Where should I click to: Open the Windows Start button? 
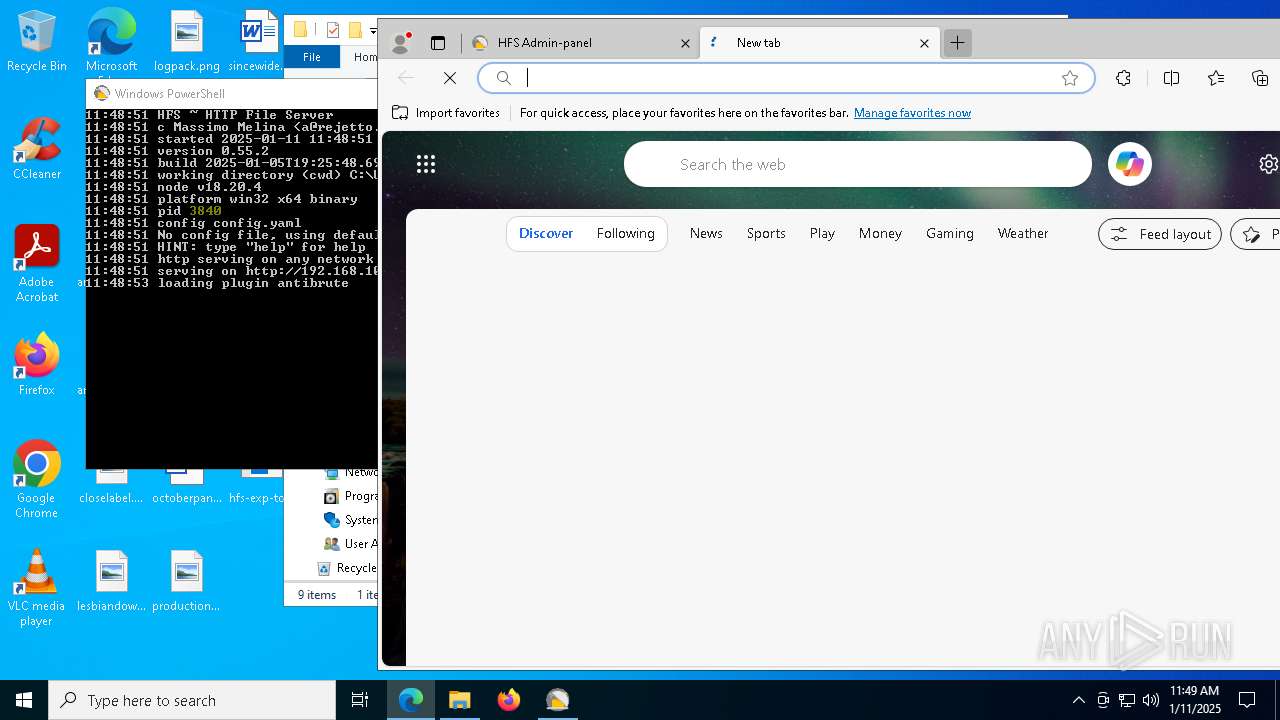pos(24,700)
